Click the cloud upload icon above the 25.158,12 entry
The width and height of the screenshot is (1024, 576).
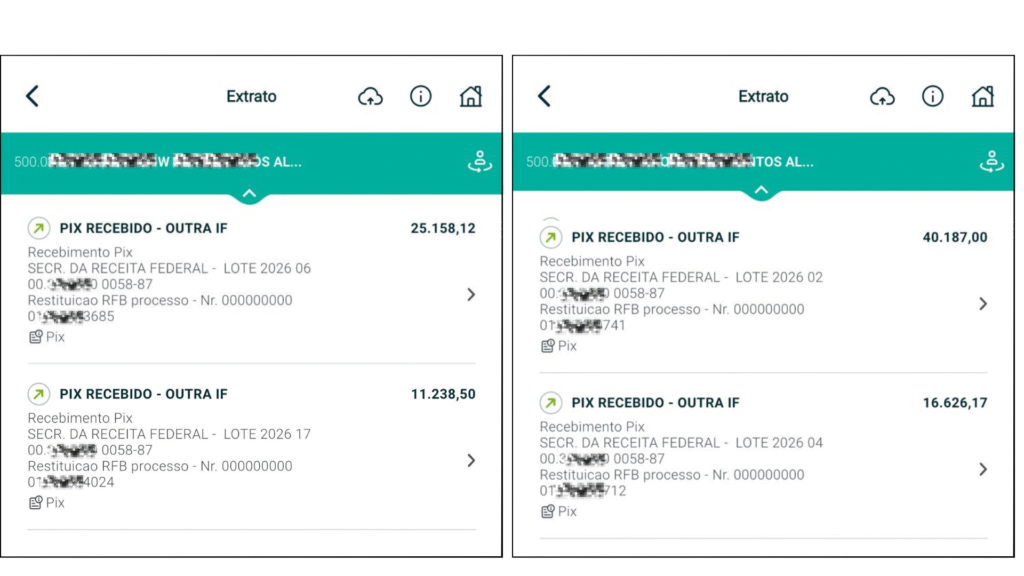tap(370, 96)
